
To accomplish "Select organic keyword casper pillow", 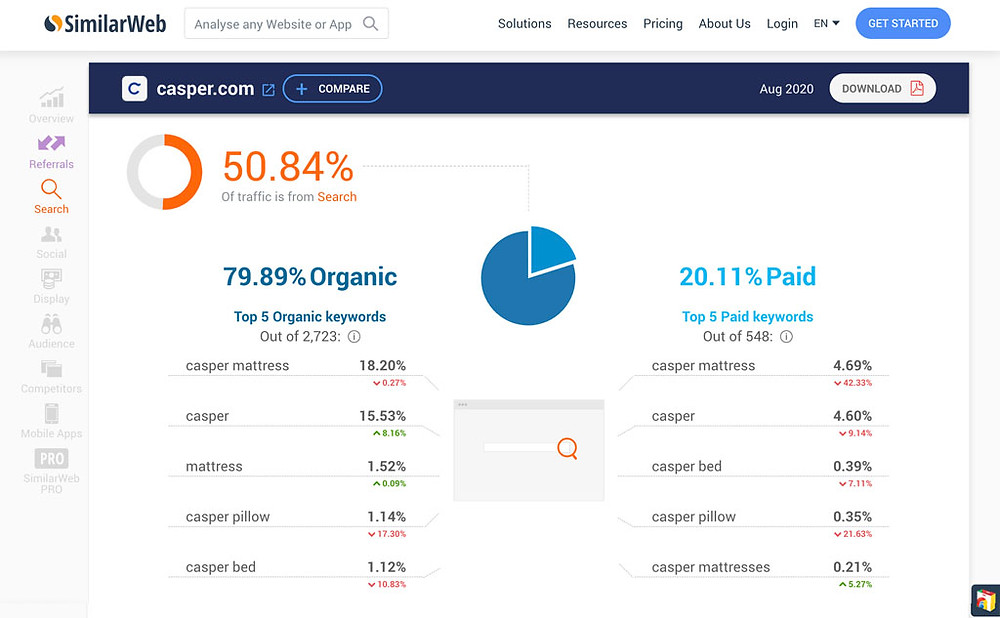I will [228, 517].
